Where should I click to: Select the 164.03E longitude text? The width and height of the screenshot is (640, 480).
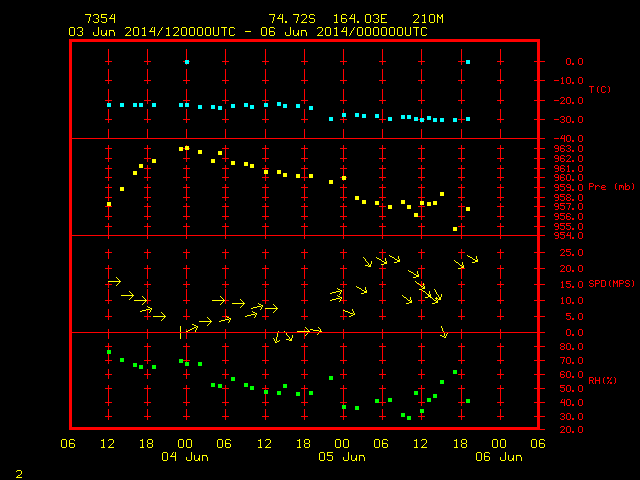(360, 19)
